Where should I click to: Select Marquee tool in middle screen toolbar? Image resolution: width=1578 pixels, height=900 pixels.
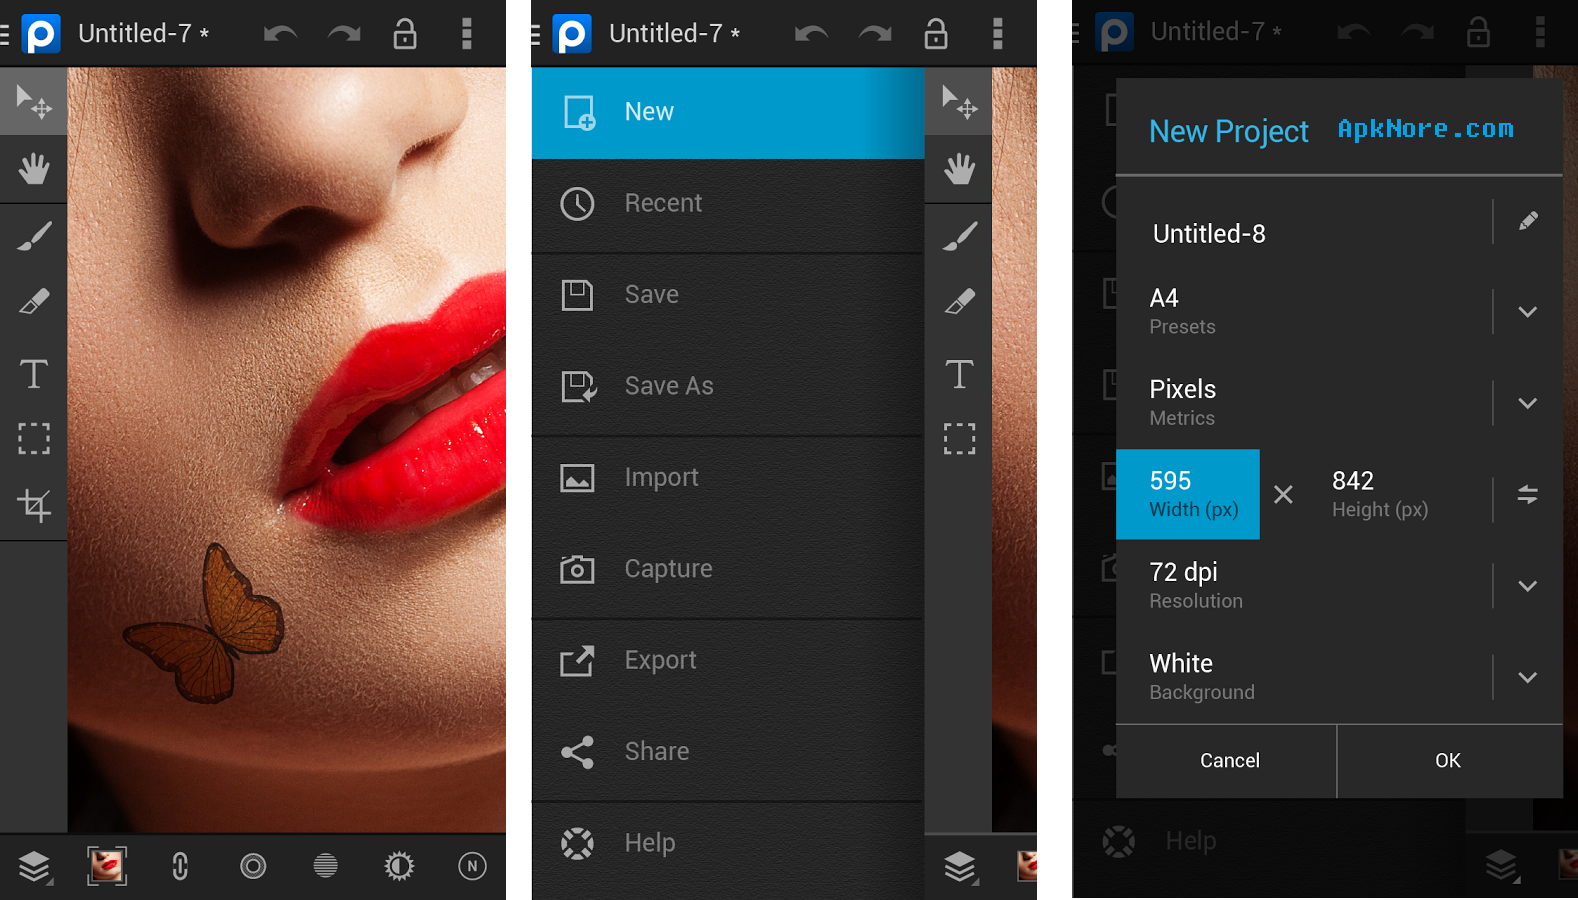click(x=959, y=439)
